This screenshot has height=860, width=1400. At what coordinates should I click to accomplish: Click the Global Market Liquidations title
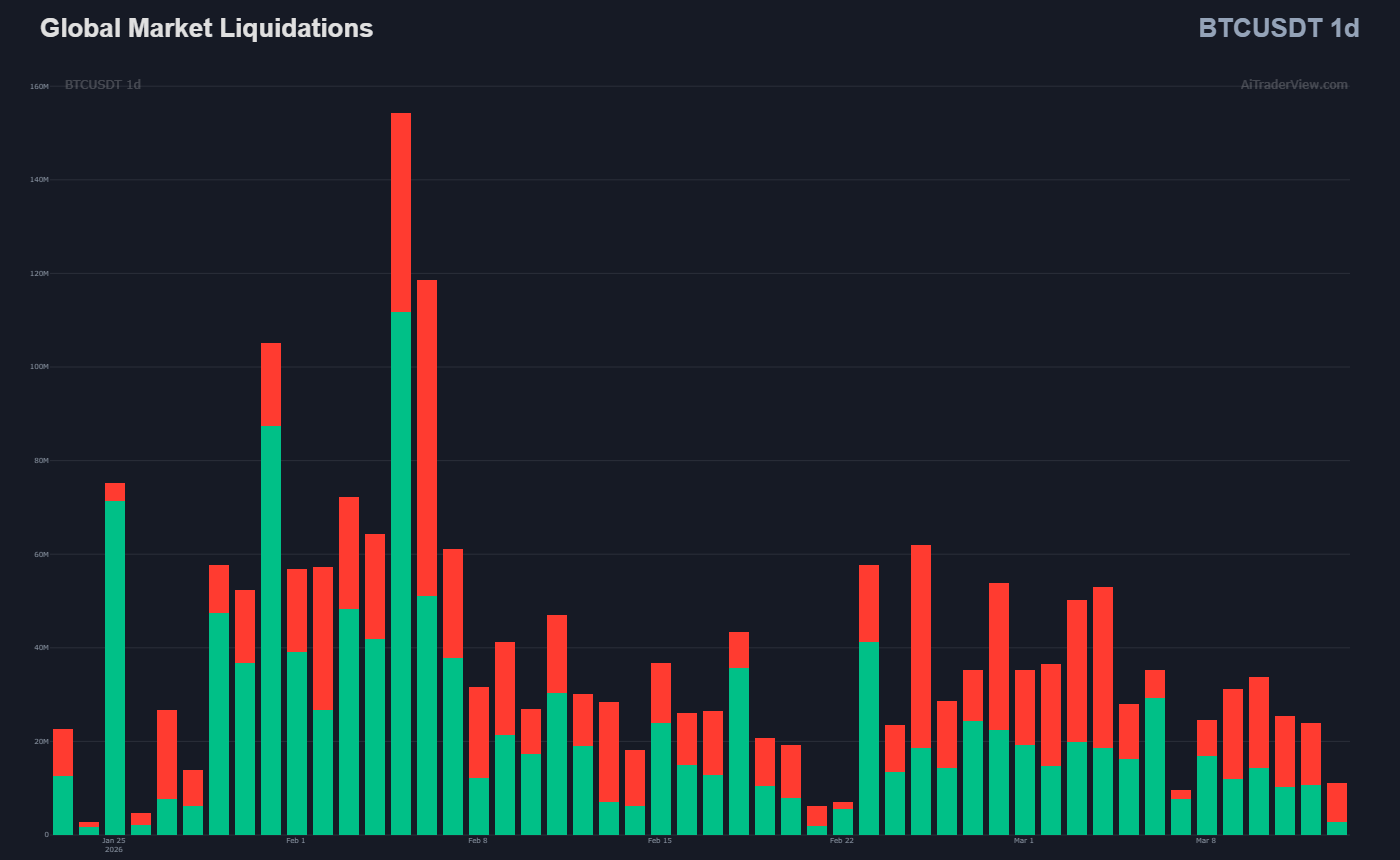coord(206,29)
